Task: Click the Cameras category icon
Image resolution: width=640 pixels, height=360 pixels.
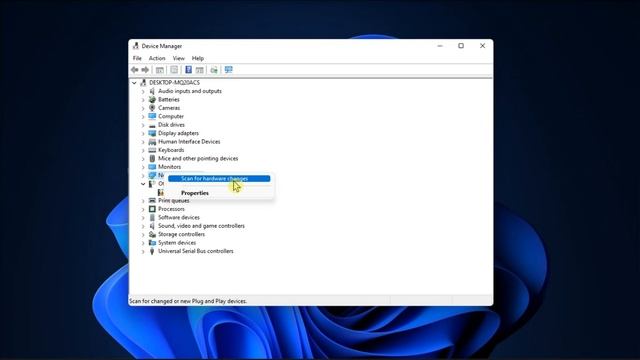Action: pos(152,108)
